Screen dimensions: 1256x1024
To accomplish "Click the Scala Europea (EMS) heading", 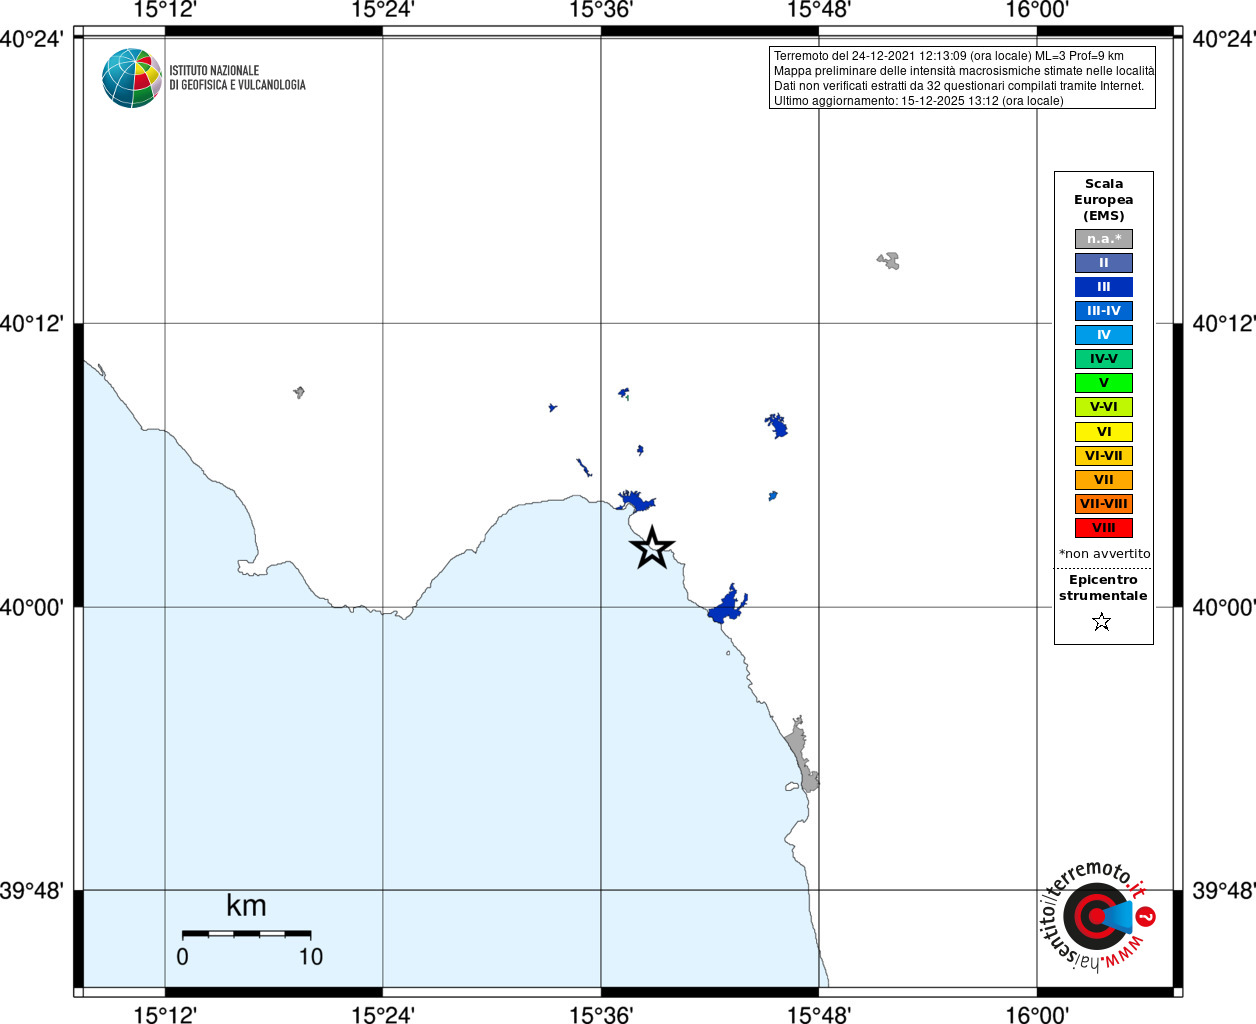I will [x=1104, y=200].
